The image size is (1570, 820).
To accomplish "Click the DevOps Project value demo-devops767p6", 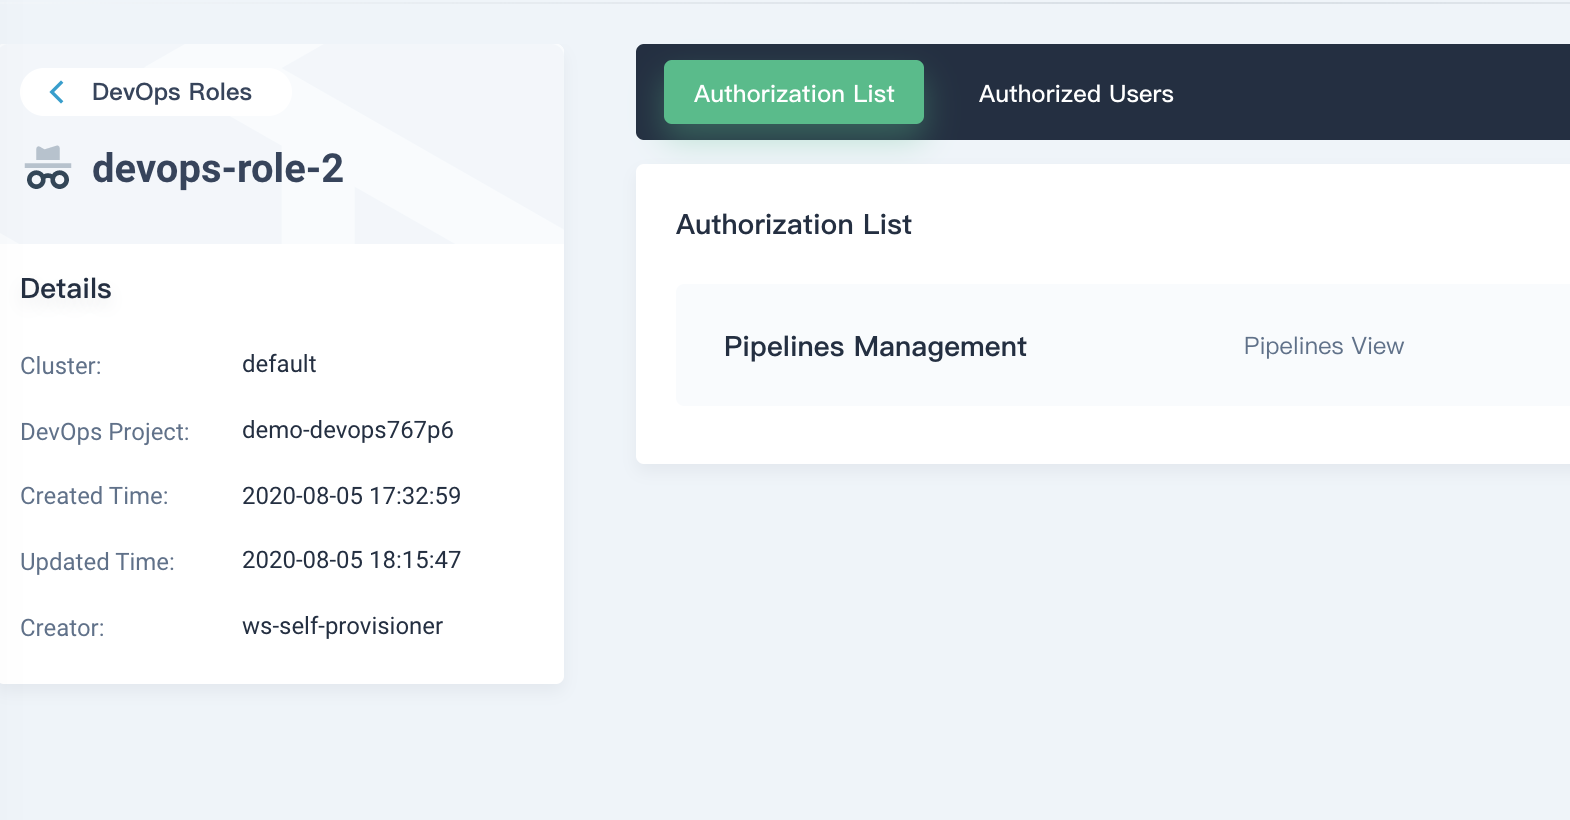I will coord(348,430).
